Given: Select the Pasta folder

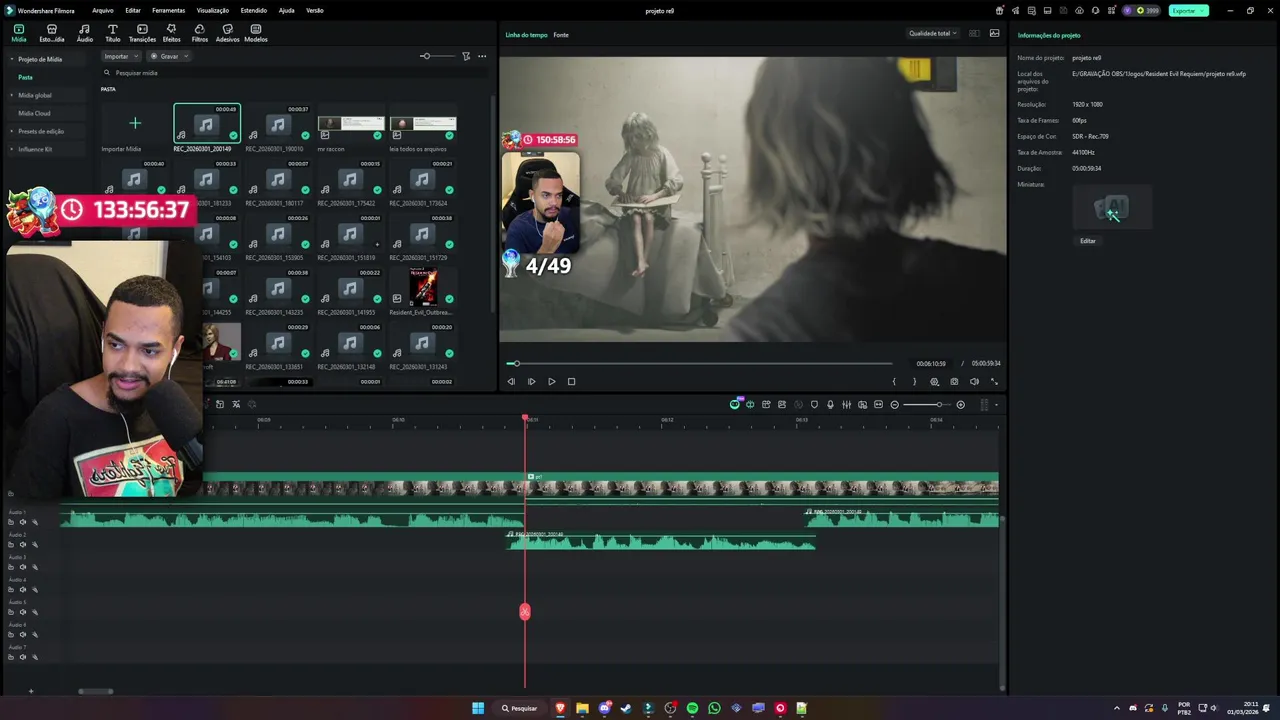Looking at the screenshot, I should [x=25, y=77].
